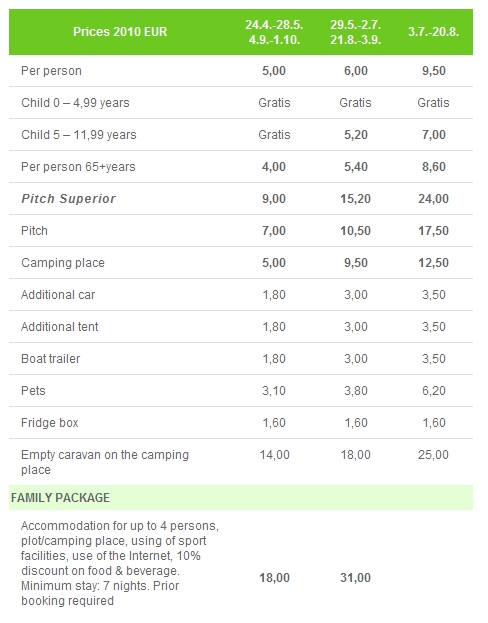Click the 6,20 Pets price
This screenshot has width=488, height=623.
[x=434, y=391]
